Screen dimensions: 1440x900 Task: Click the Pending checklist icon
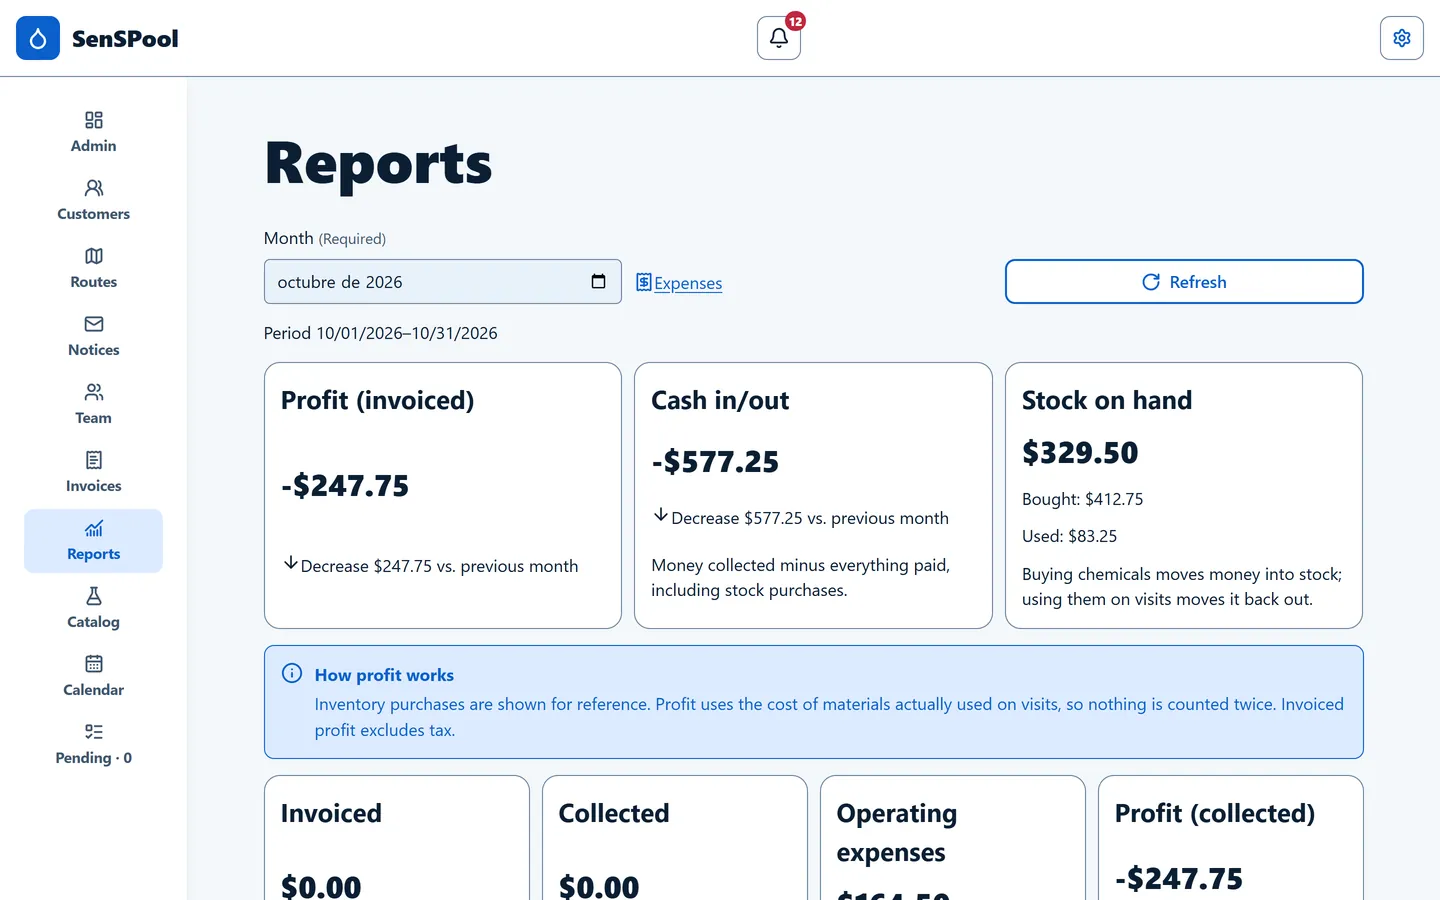click(94, 732)
